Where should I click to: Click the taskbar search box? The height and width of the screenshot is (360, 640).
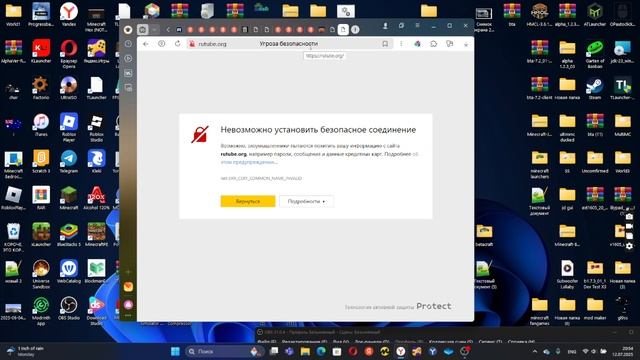click(x=224, y=351)
